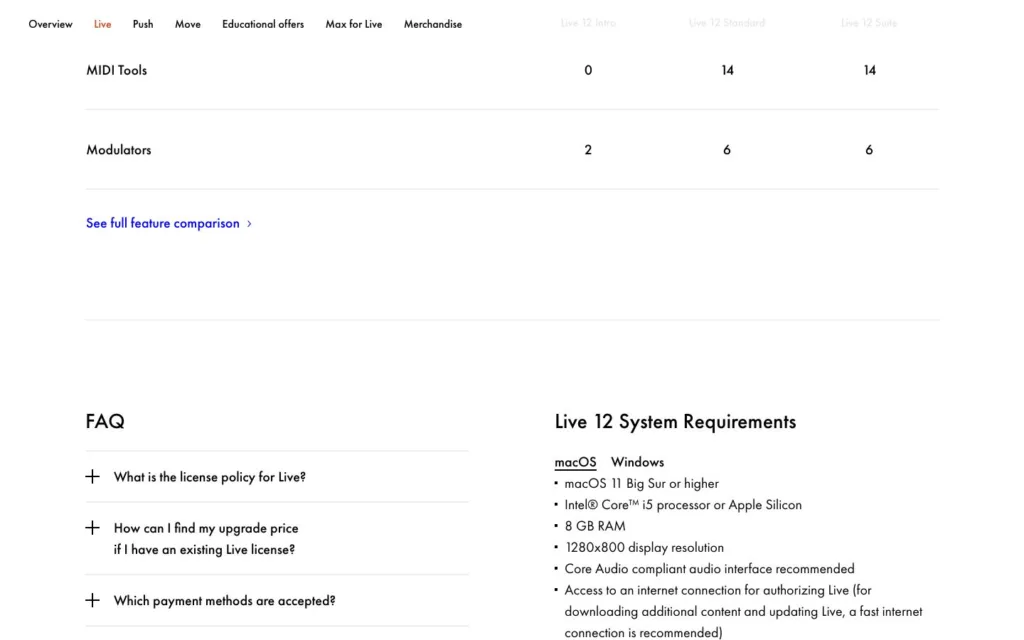This screenshot has height=640, width=1024.
Task: Click the MIDI Tools value 0 for Intro
Action: point(588,70)
